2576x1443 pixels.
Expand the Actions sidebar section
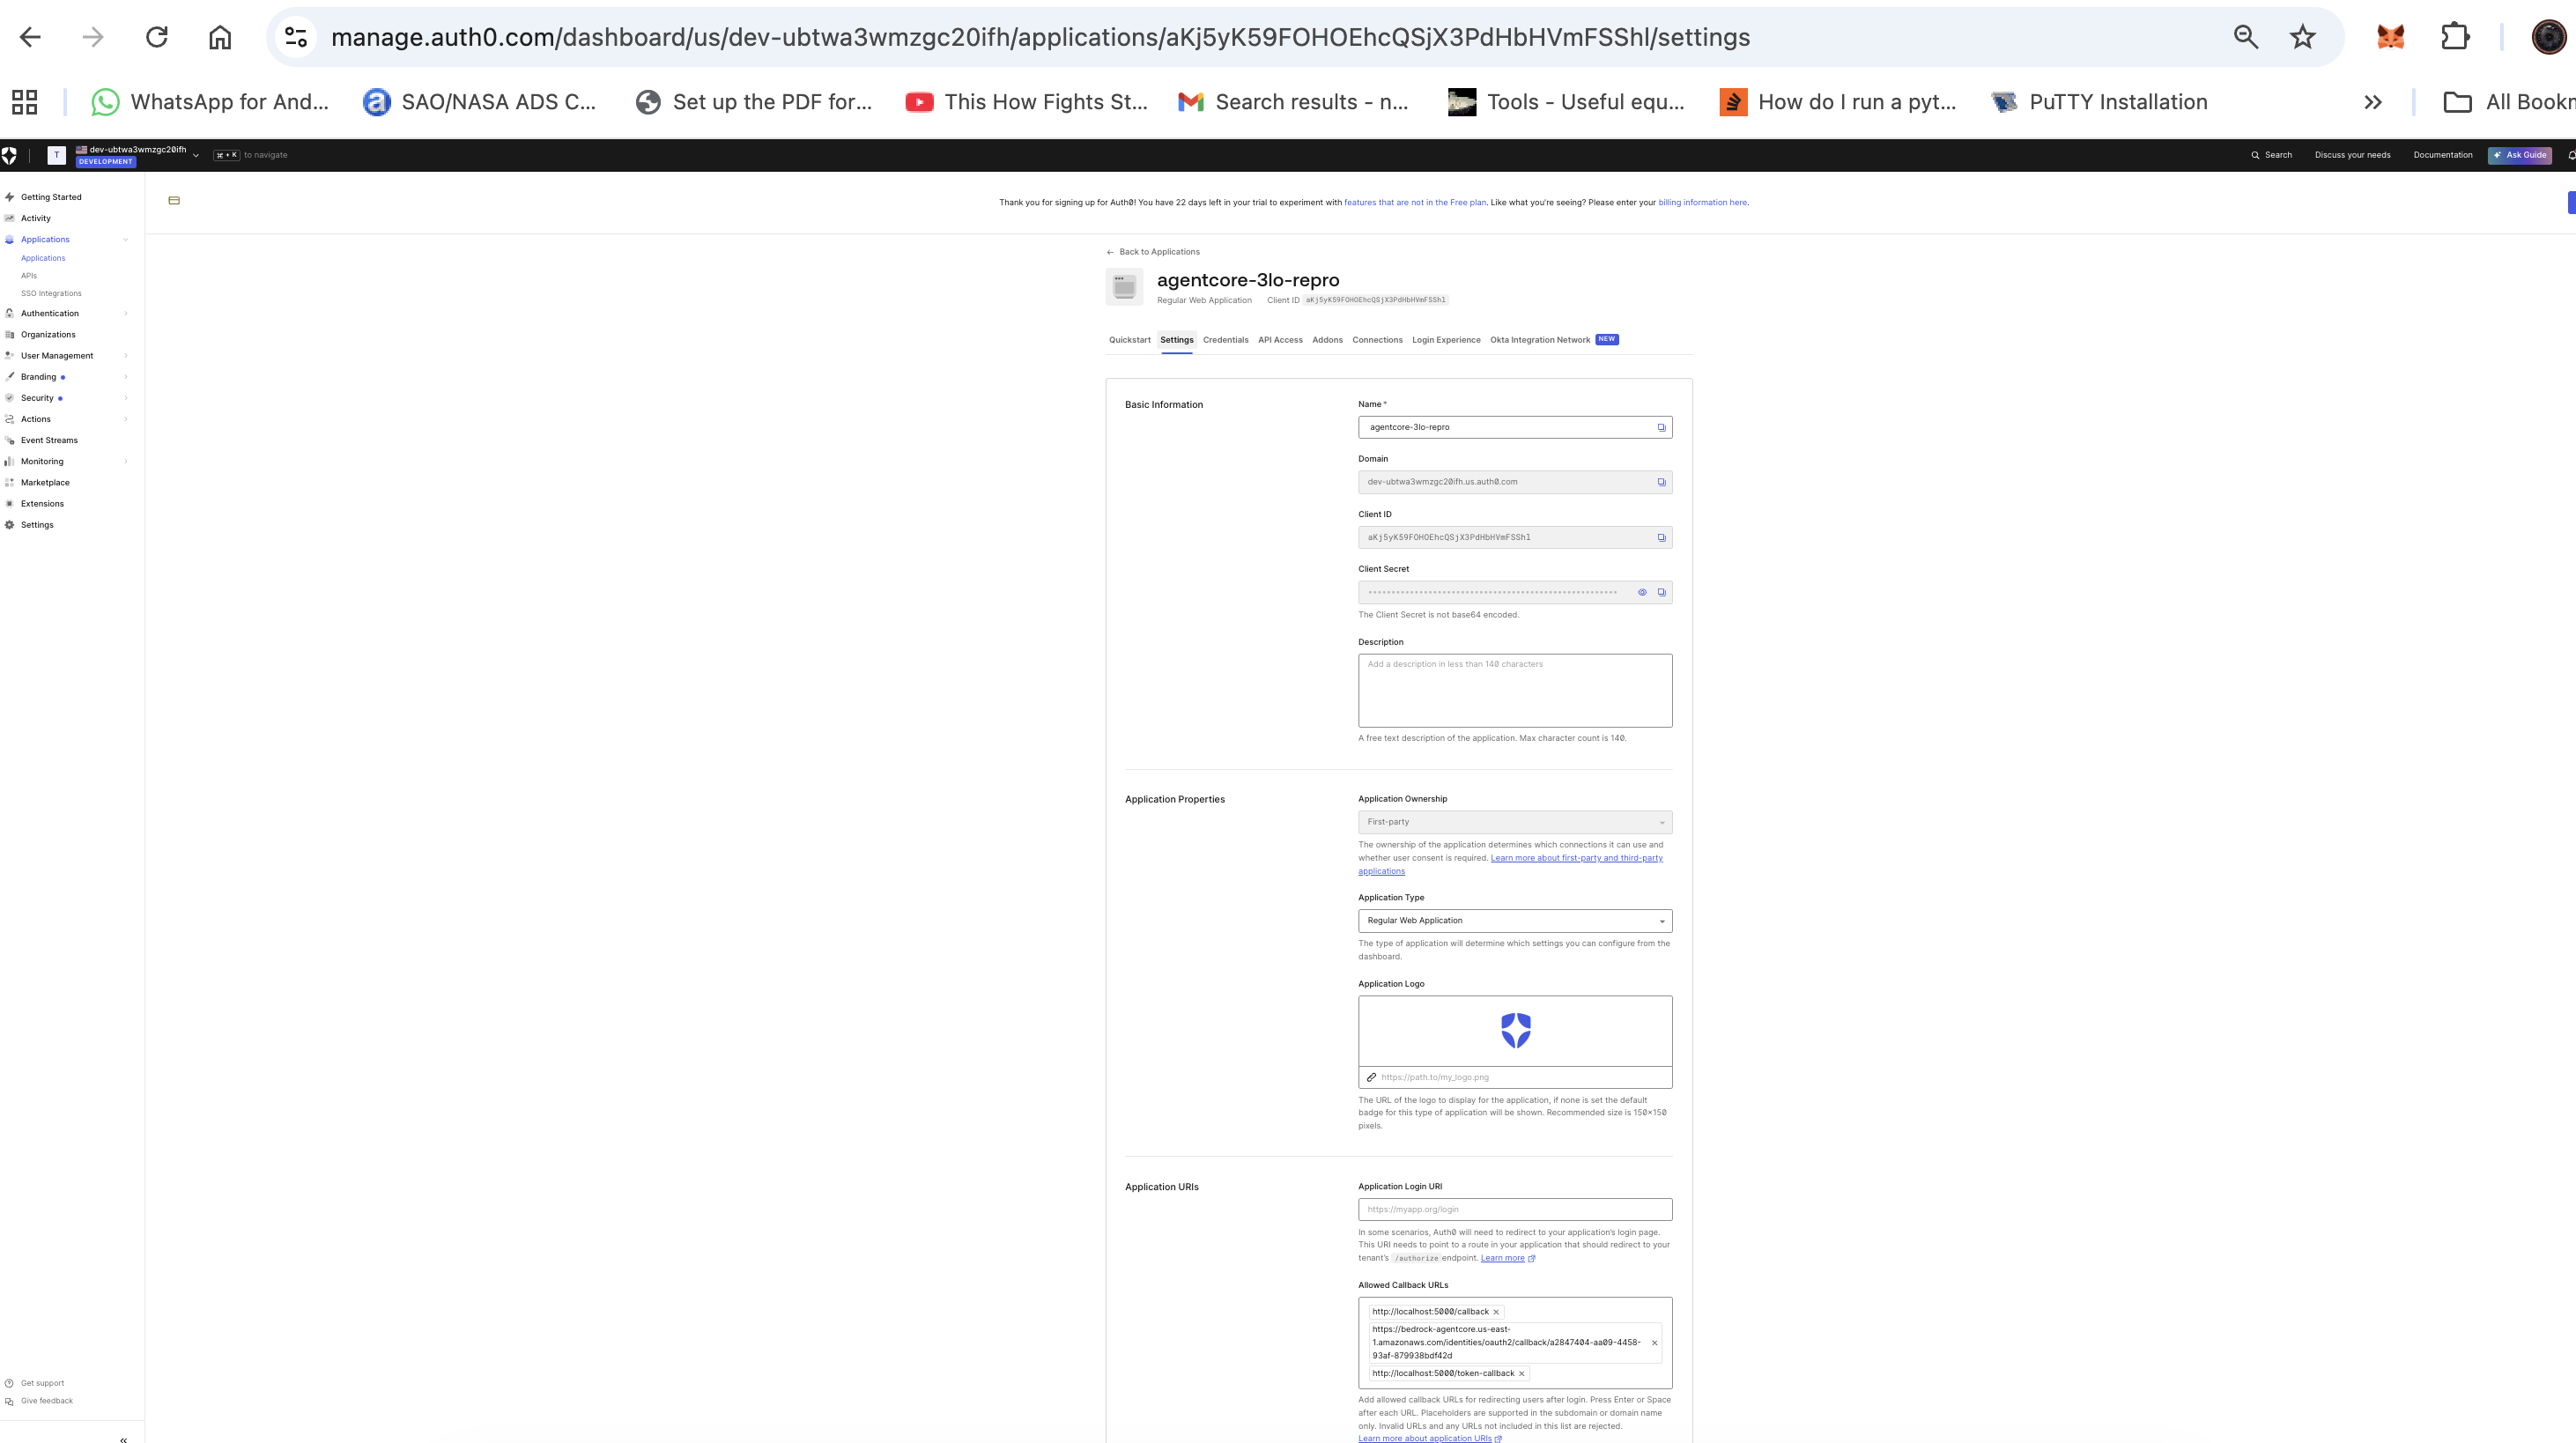[125, 419]
